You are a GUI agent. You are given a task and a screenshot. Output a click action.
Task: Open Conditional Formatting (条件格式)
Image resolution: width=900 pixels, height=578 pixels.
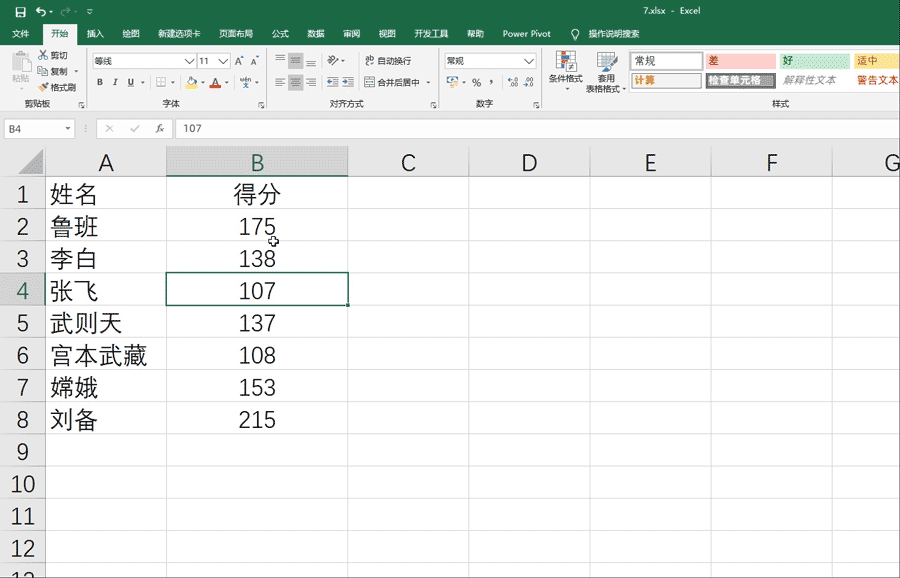tap(565, 71)
